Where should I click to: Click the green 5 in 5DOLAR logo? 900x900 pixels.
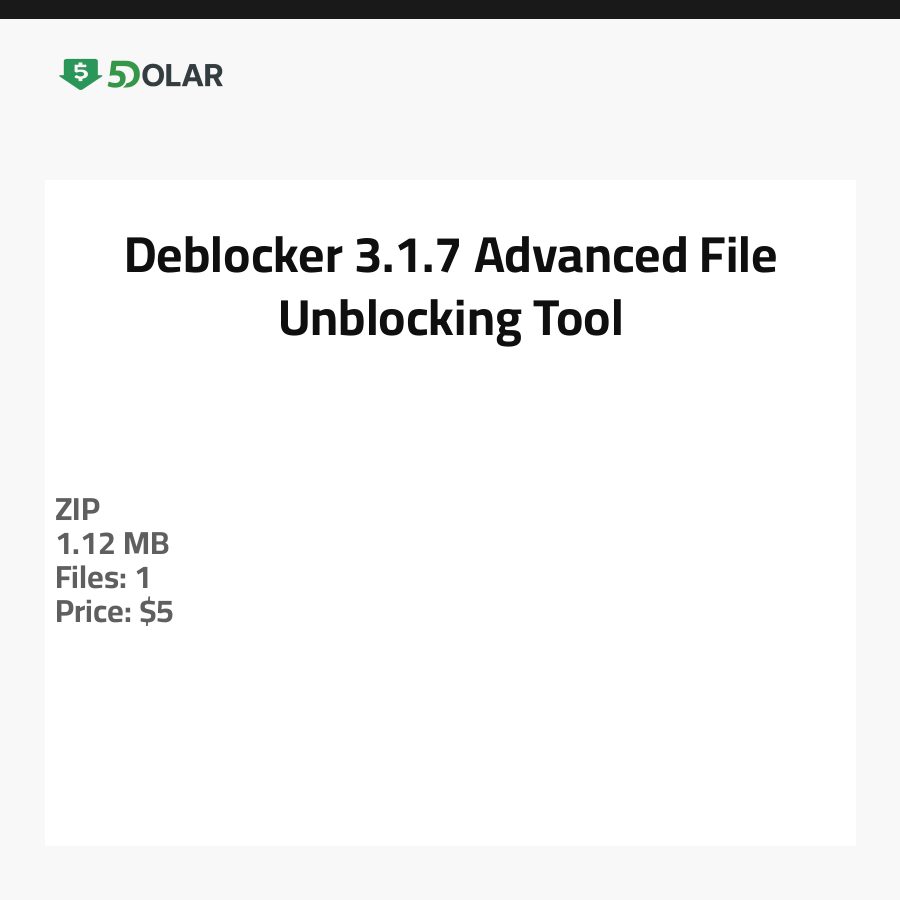[x=117, y=75]
